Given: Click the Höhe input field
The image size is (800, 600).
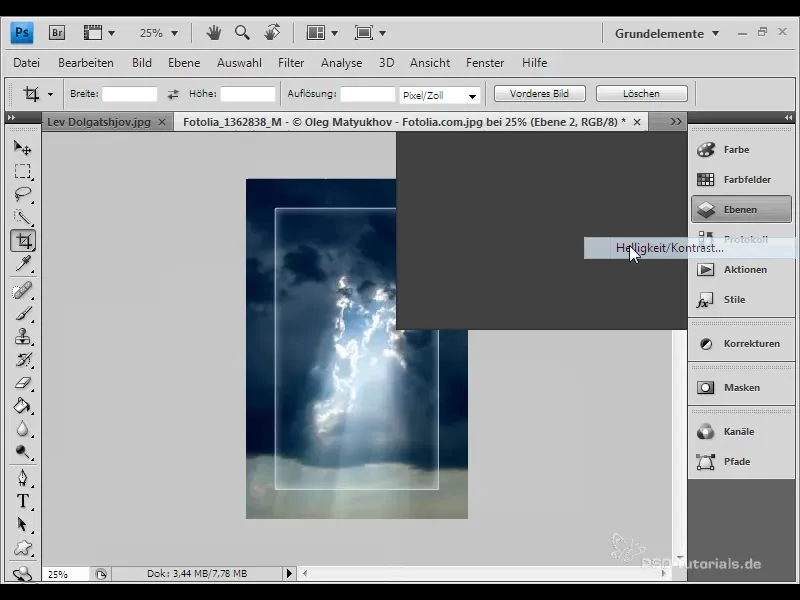Looking at the screenshot, I should coord(247,94).
